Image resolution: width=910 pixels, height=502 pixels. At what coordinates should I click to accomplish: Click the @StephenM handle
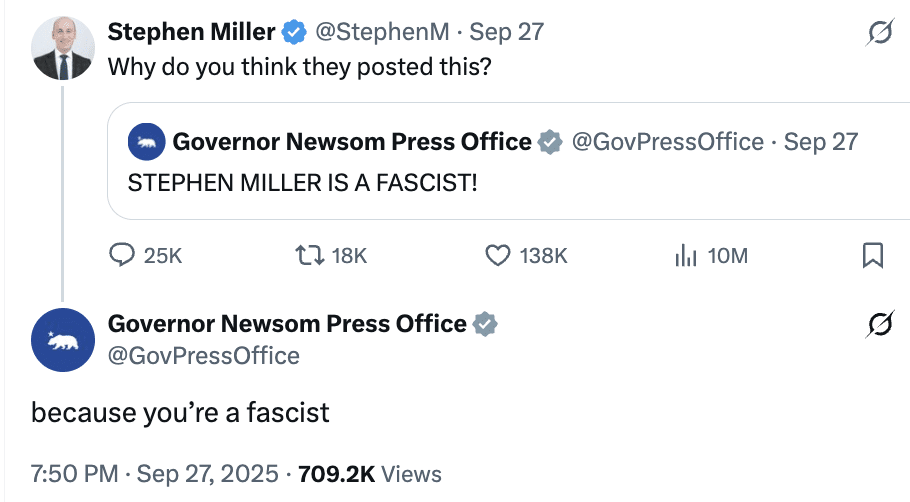point(385,32)
